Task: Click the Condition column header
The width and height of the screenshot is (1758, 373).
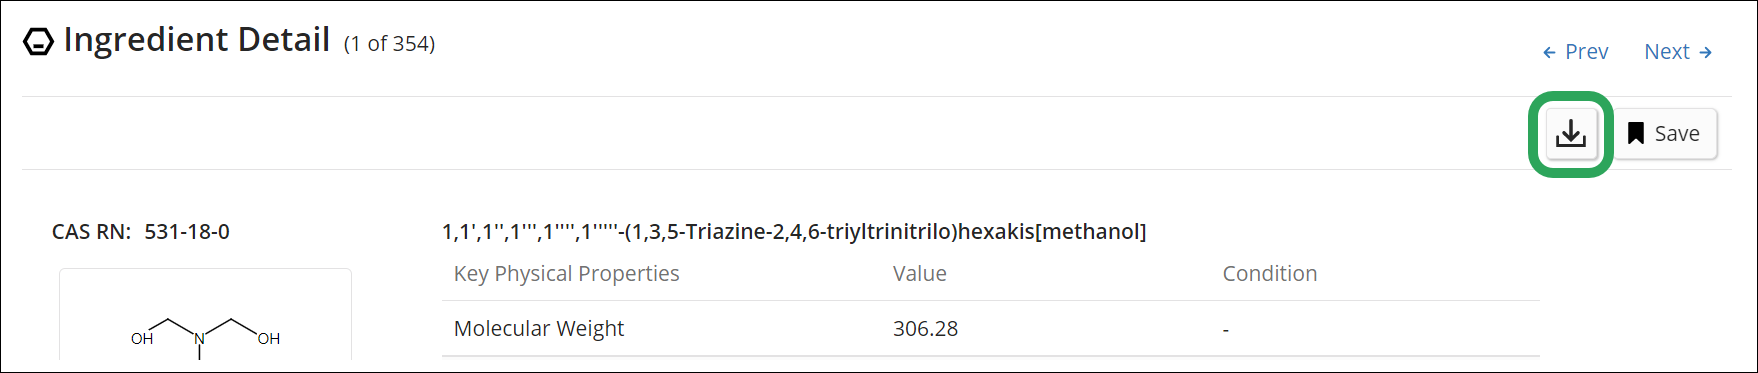Action: point(1270,274)
